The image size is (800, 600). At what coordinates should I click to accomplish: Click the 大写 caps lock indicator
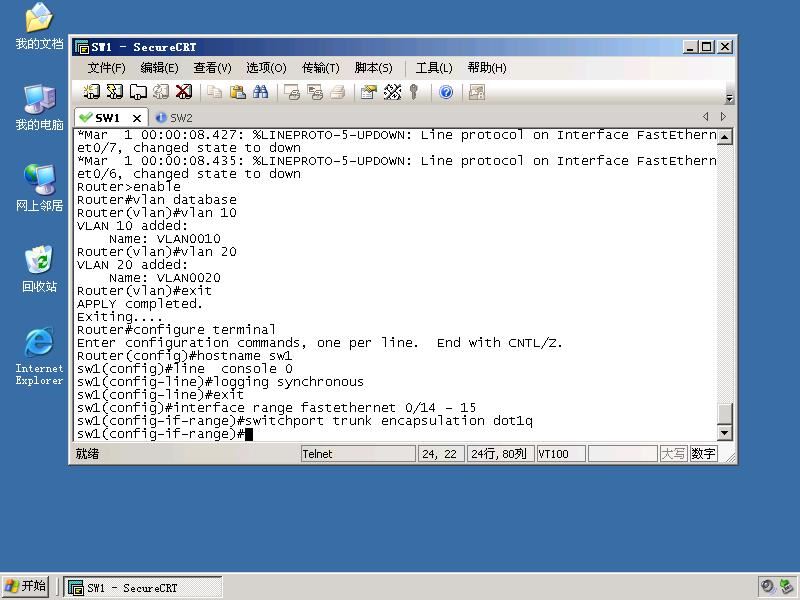tap(673, 454)
